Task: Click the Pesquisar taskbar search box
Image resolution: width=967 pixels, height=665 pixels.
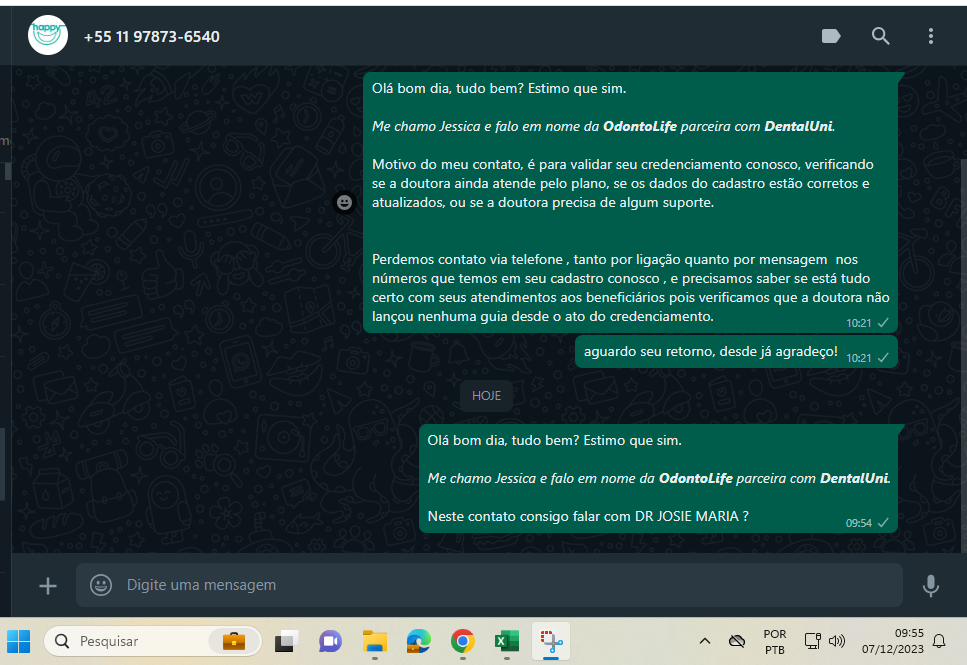Action: pyautogui.click(x=152, y=642)
